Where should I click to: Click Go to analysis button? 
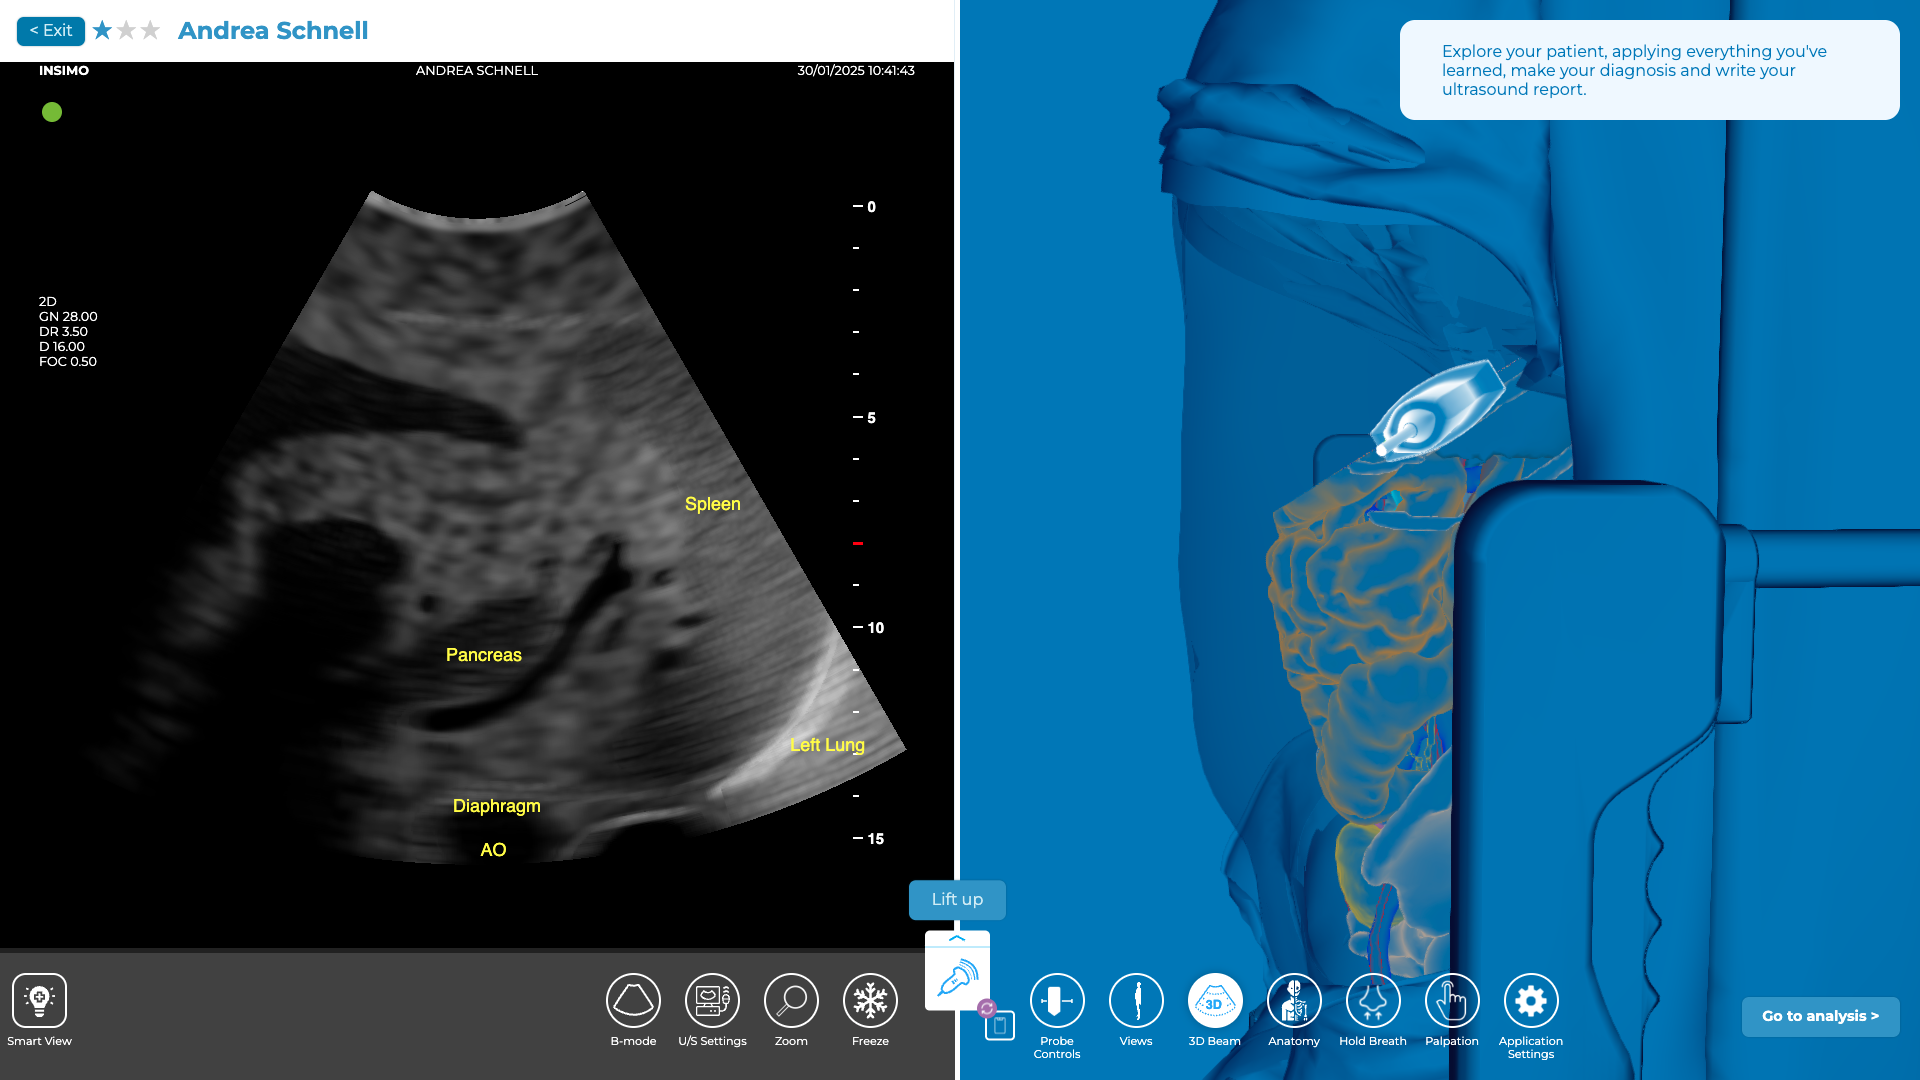[1820, 1016]
